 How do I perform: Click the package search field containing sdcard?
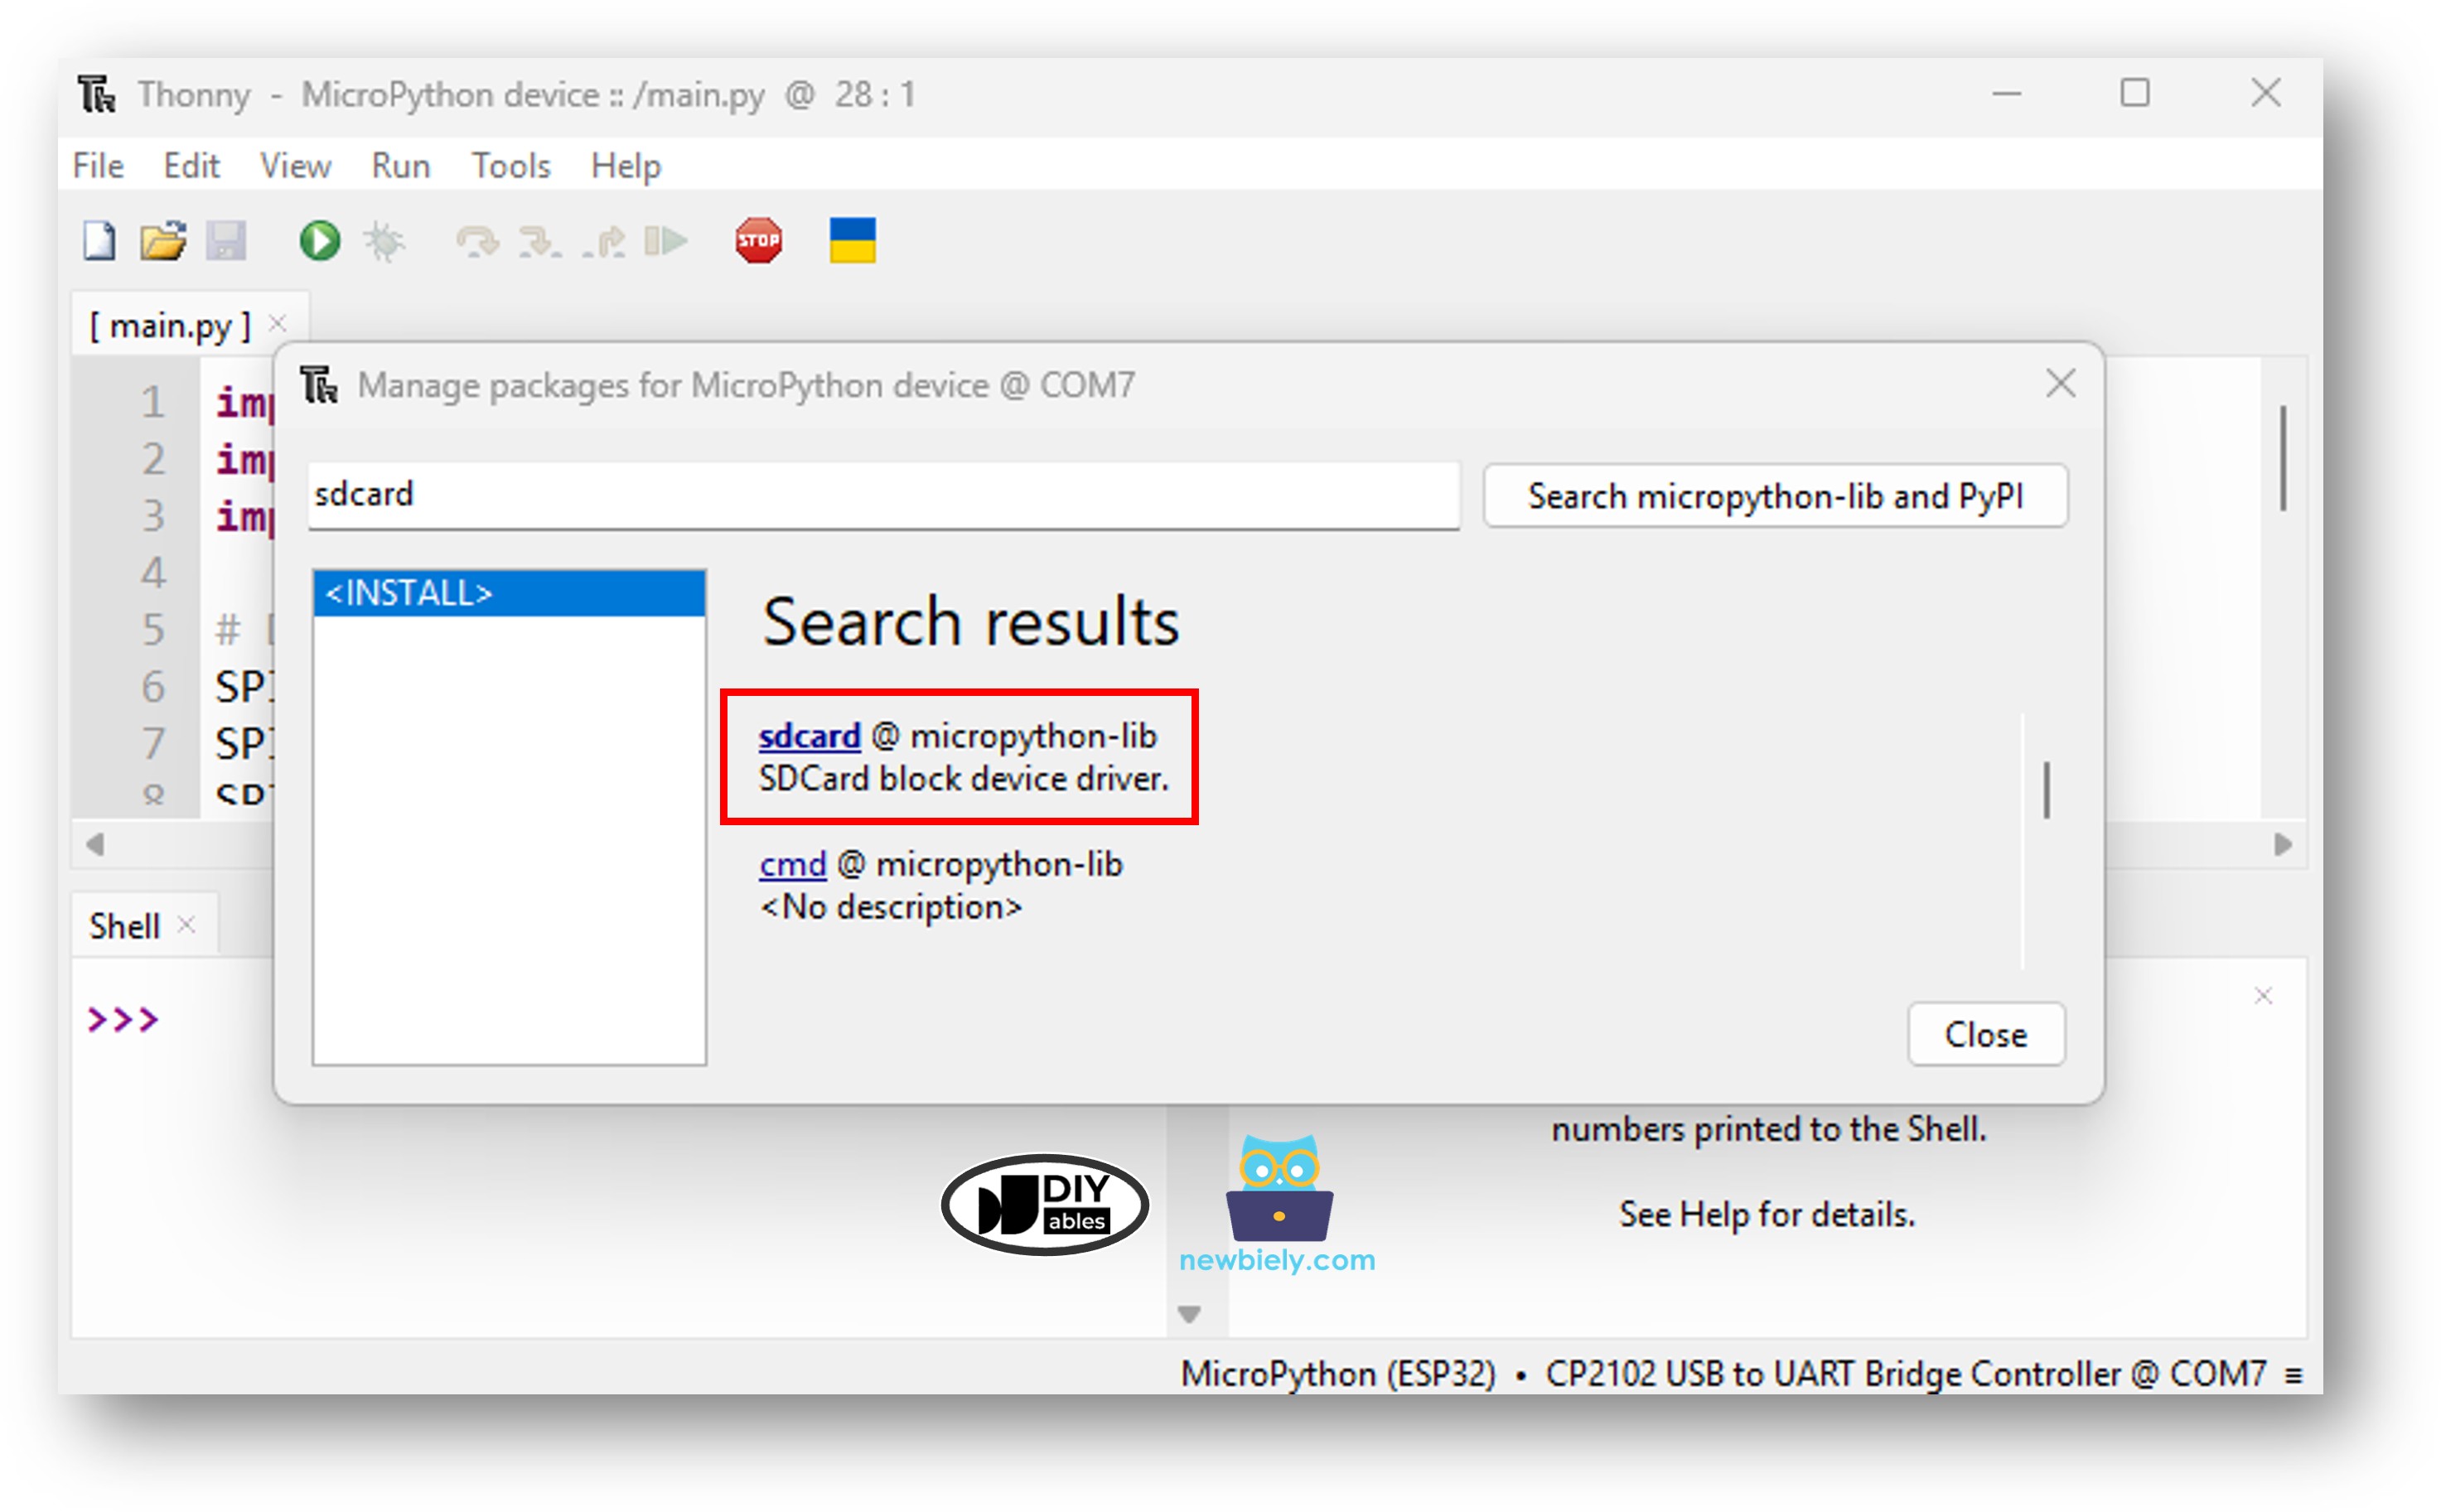coord(884,495)
